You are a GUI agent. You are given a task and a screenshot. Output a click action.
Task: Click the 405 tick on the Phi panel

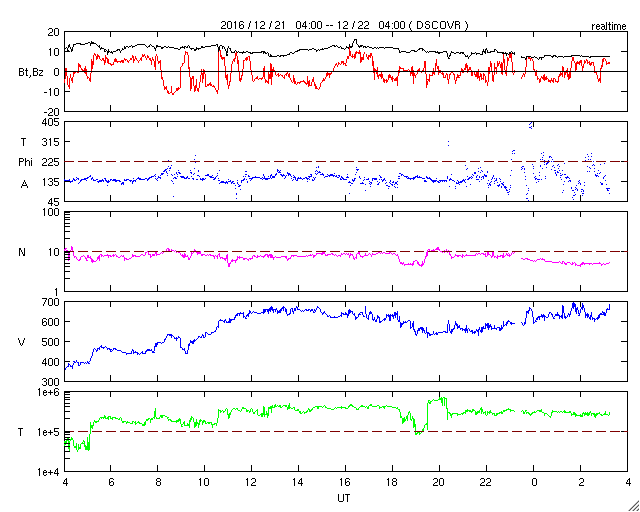coord(51,122)
